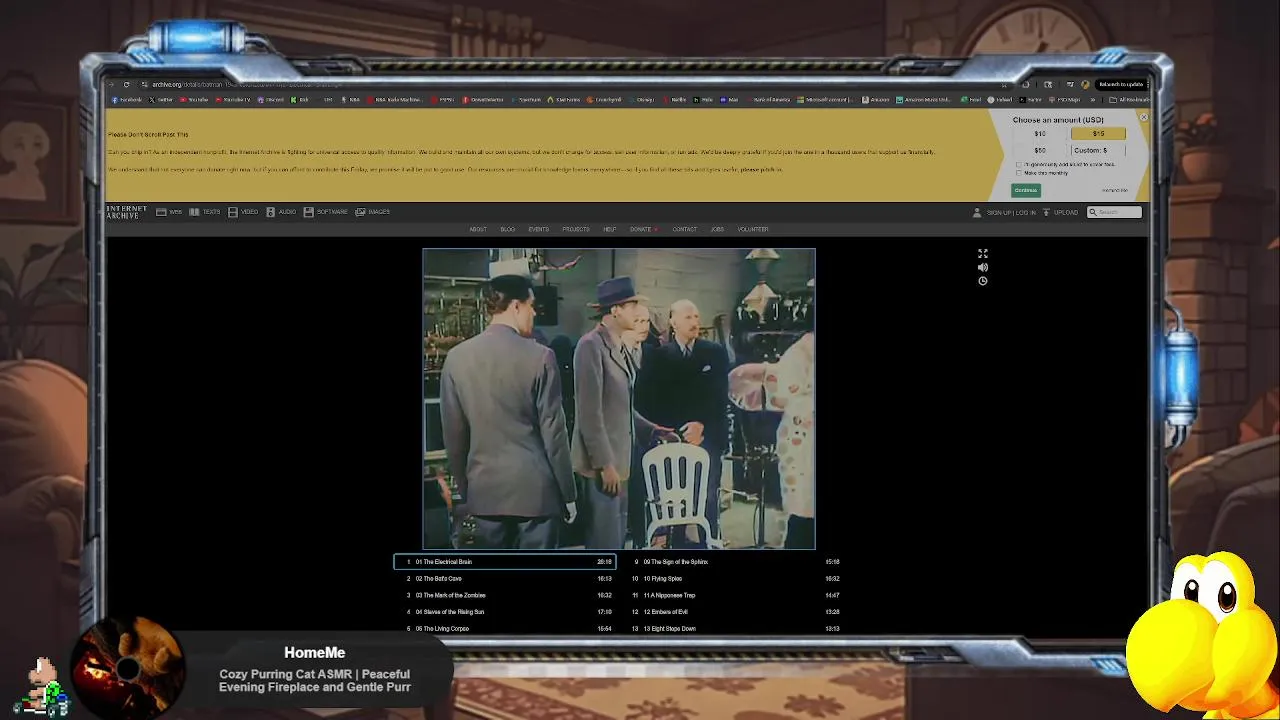
Task: Open the Discord bookmark
Action: coord(270,100)
